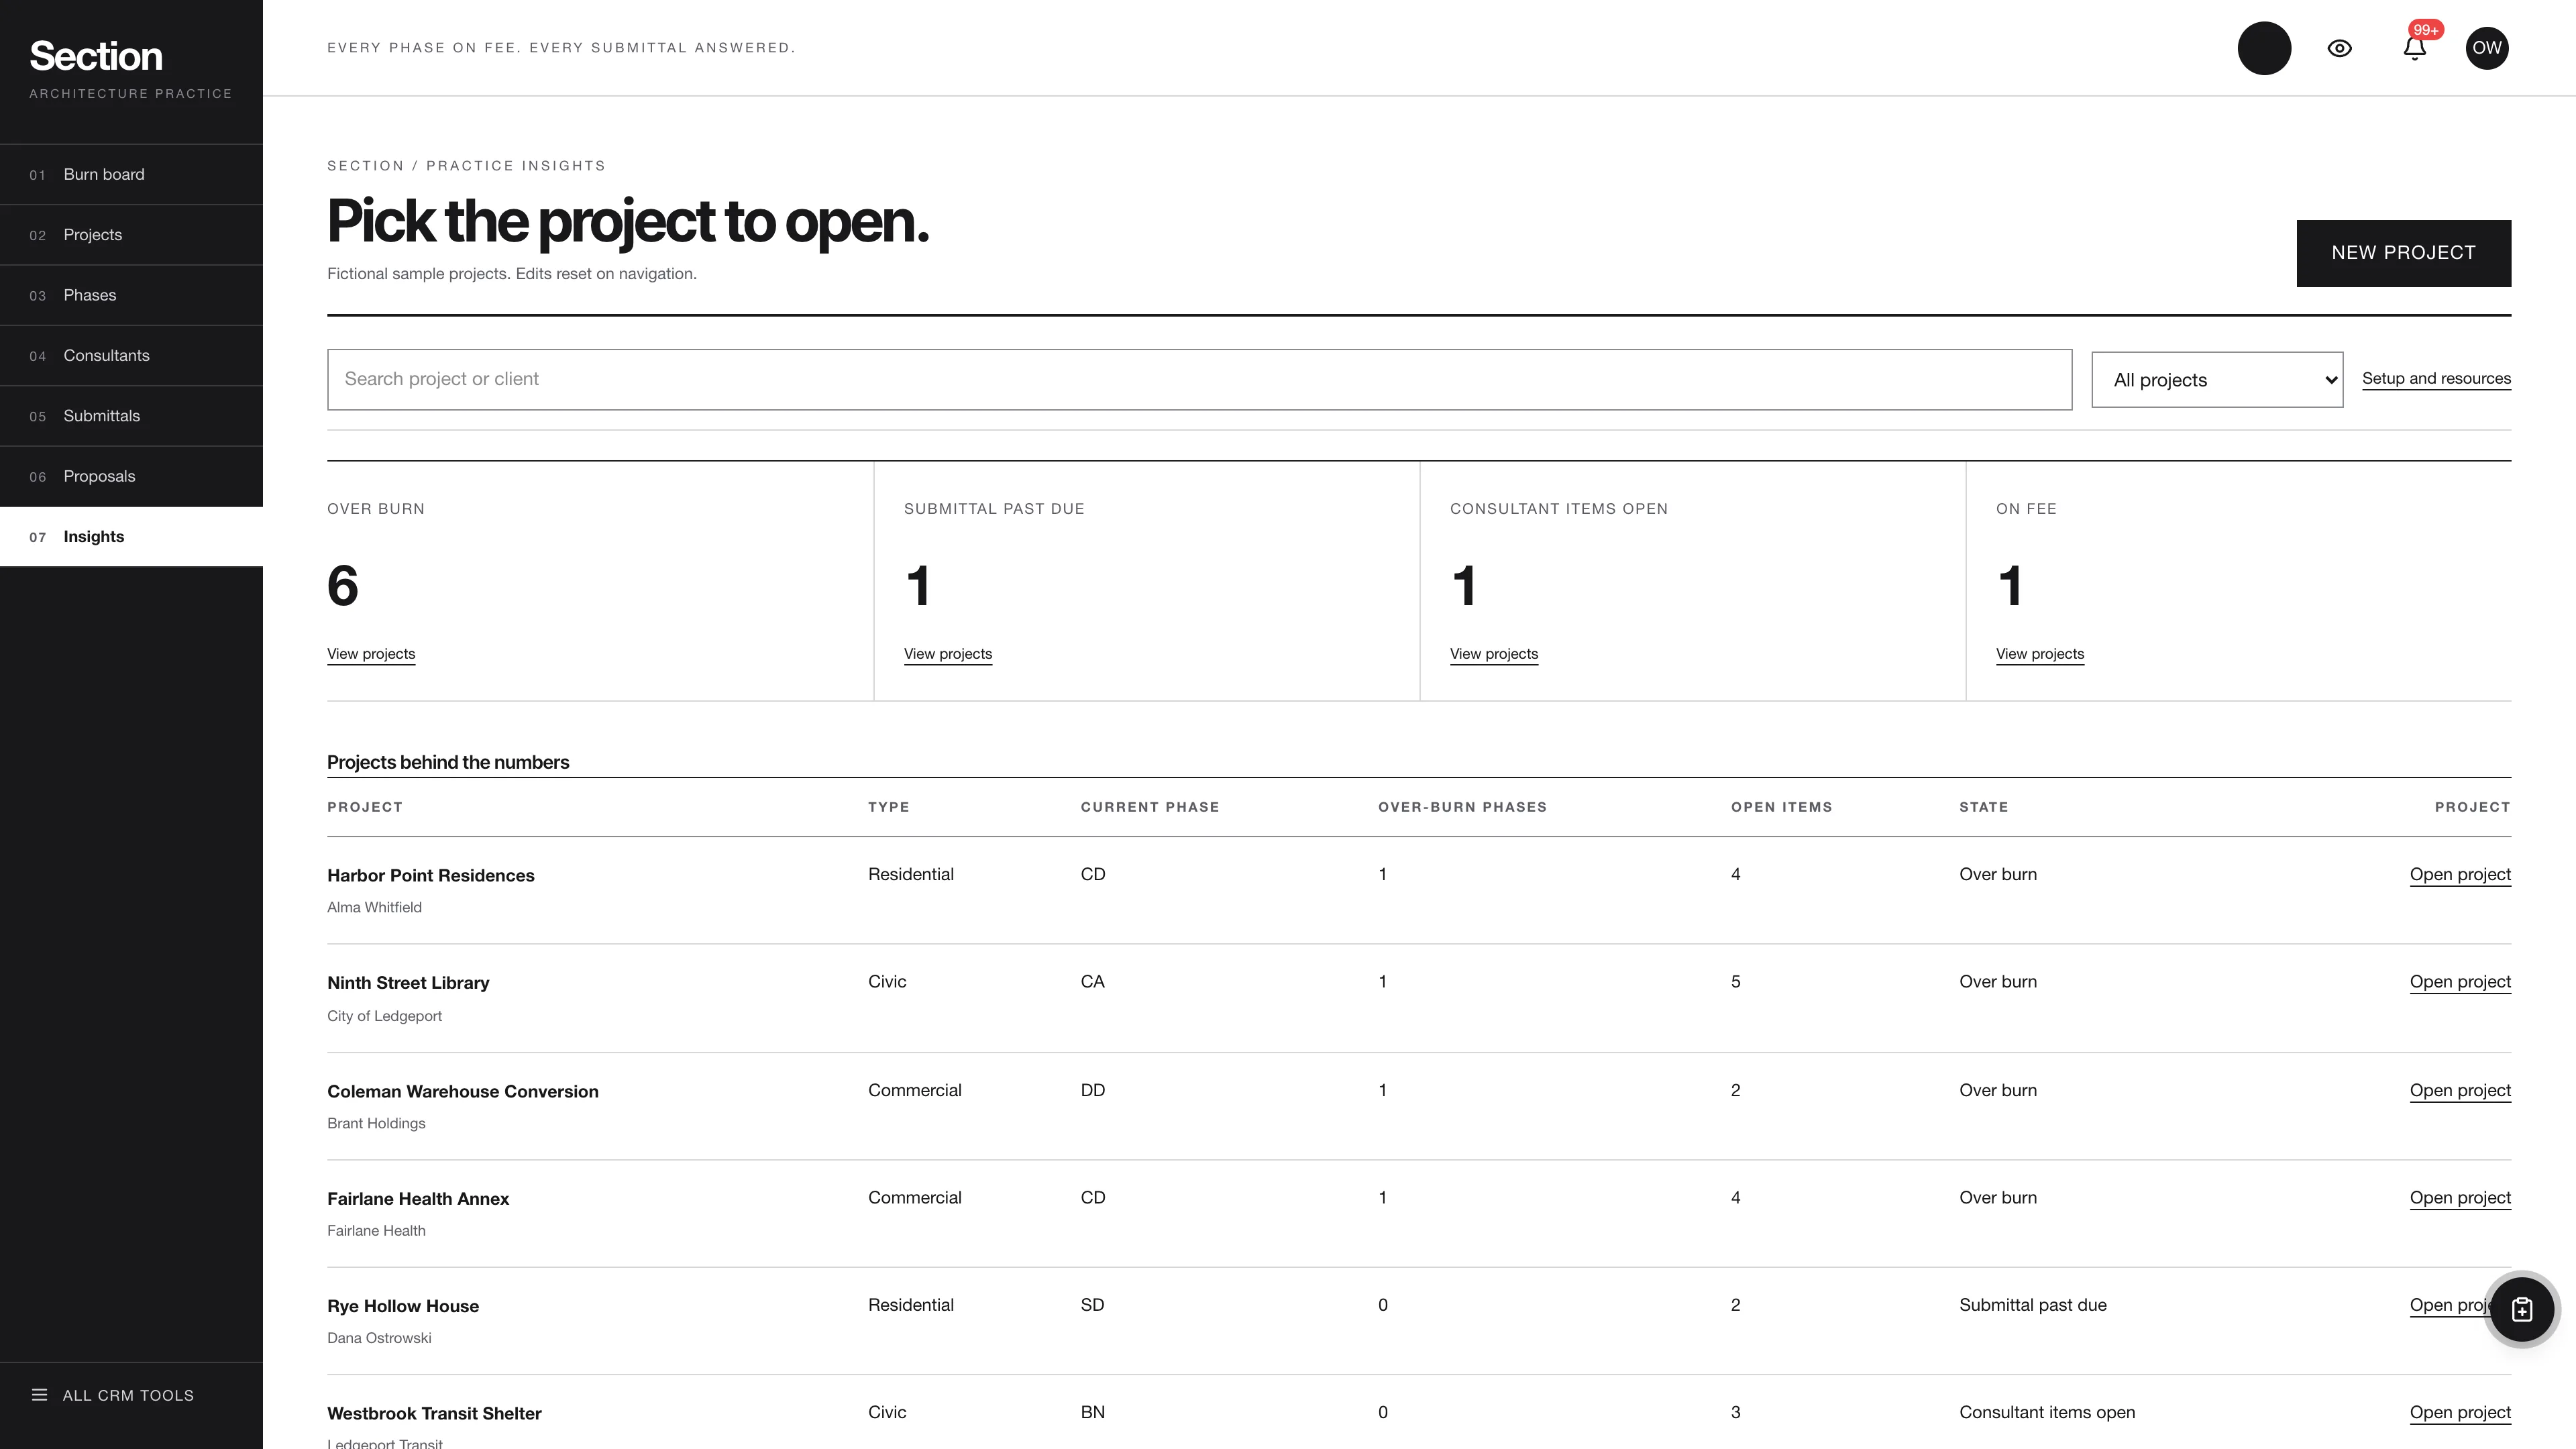Image resolution: width=2576 pixels, height=1449 pixels.
Task: Click the Search project or client field
Action: pos(1199,379)
